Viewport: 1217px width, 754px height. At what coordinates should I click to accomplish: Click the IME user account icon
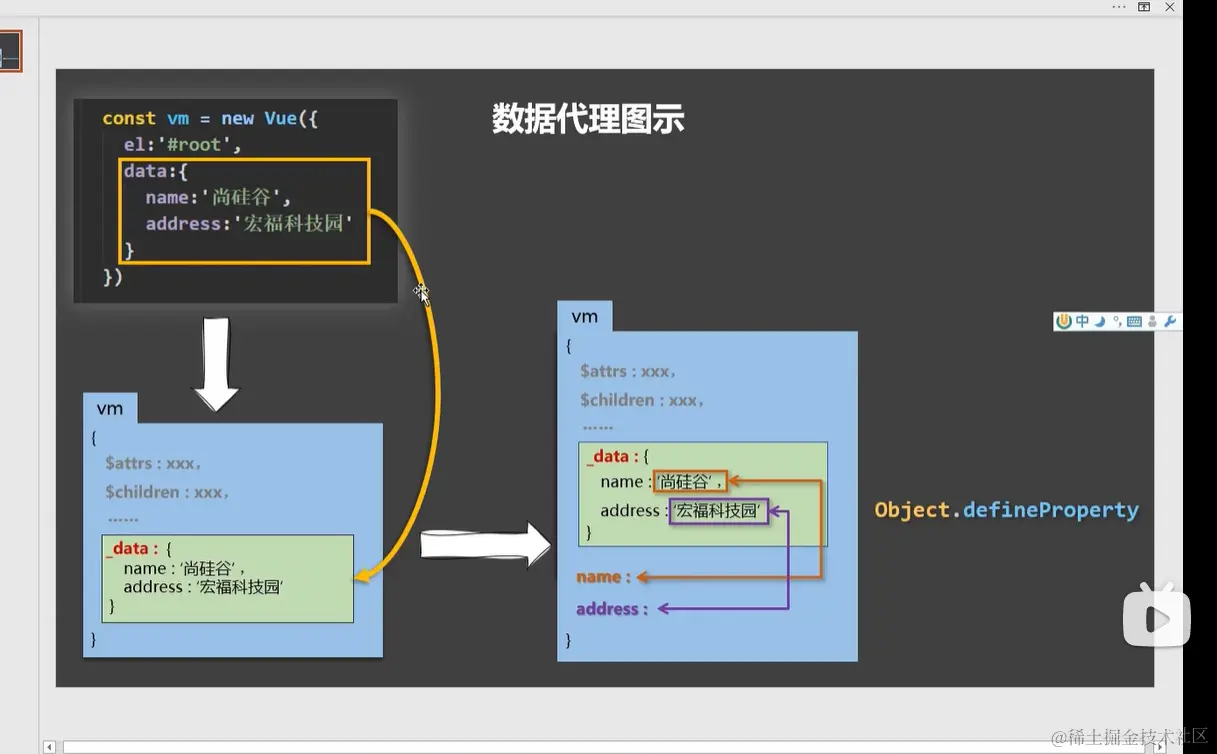click(x=1152, y=321)
